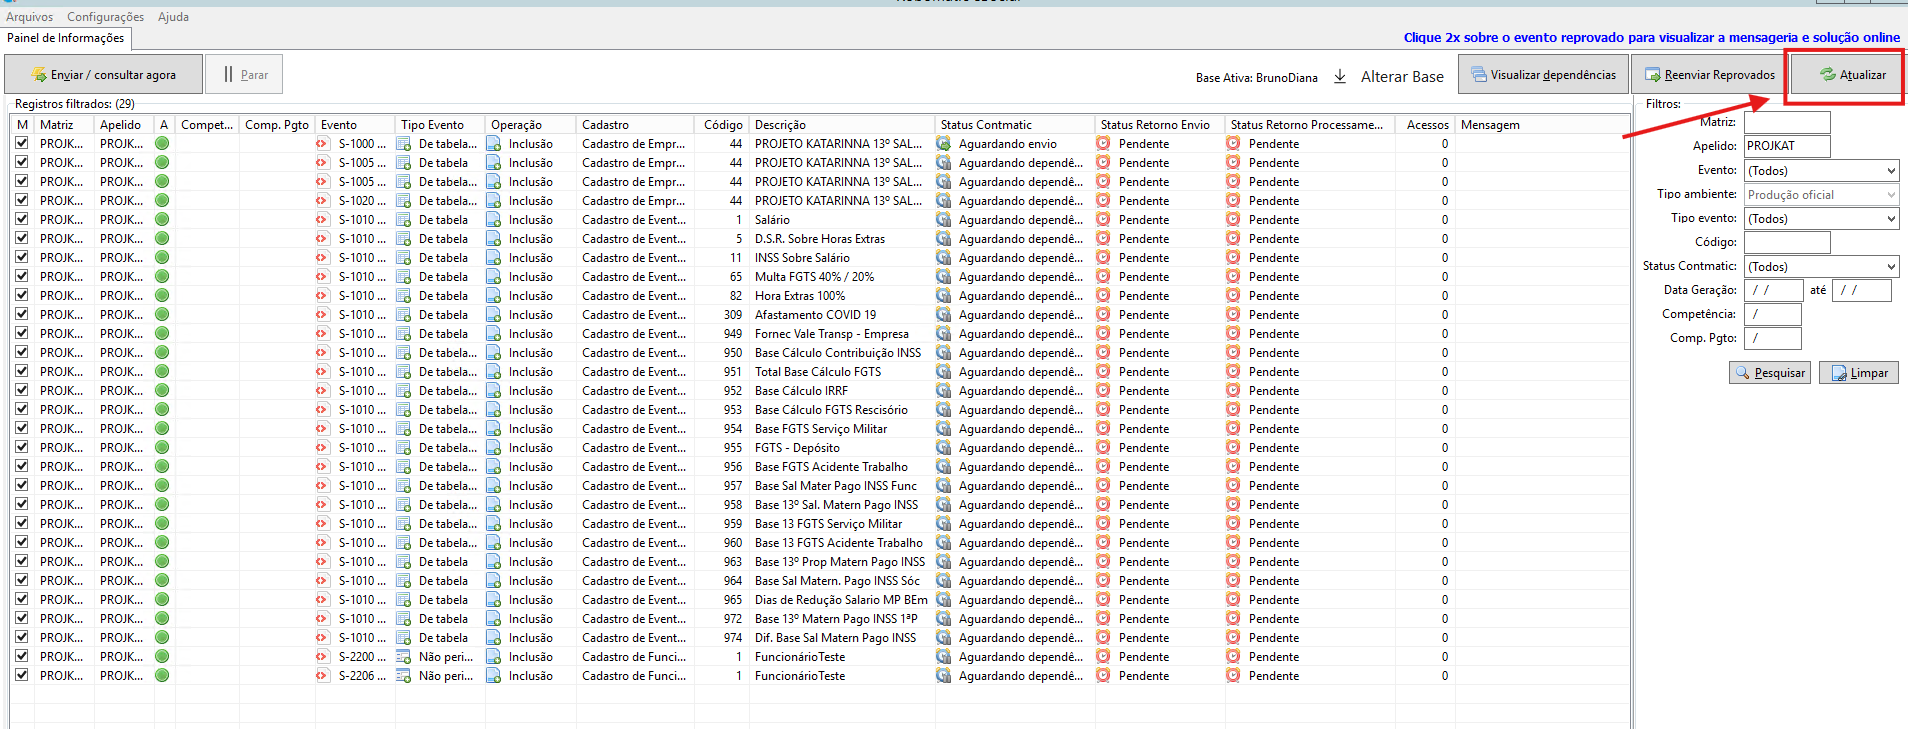Uncheck the checkbox in the first S-1000 row
Image resolution: width=1908 pixels, height=729 pixels.
pyautogui.click(x=22, y=144)
